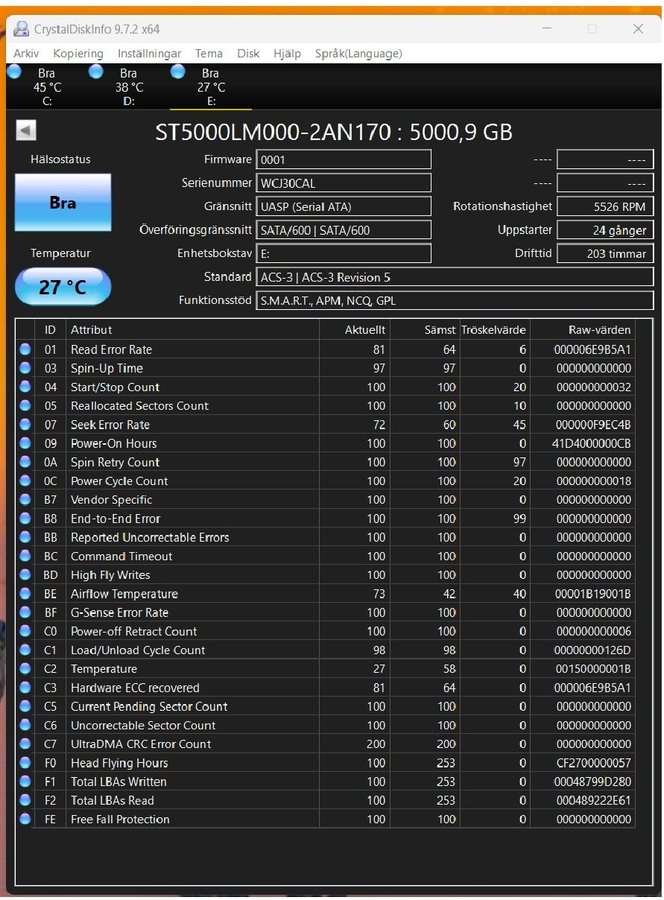
Task: Click the Bra health status button
Action: point(63,203)
